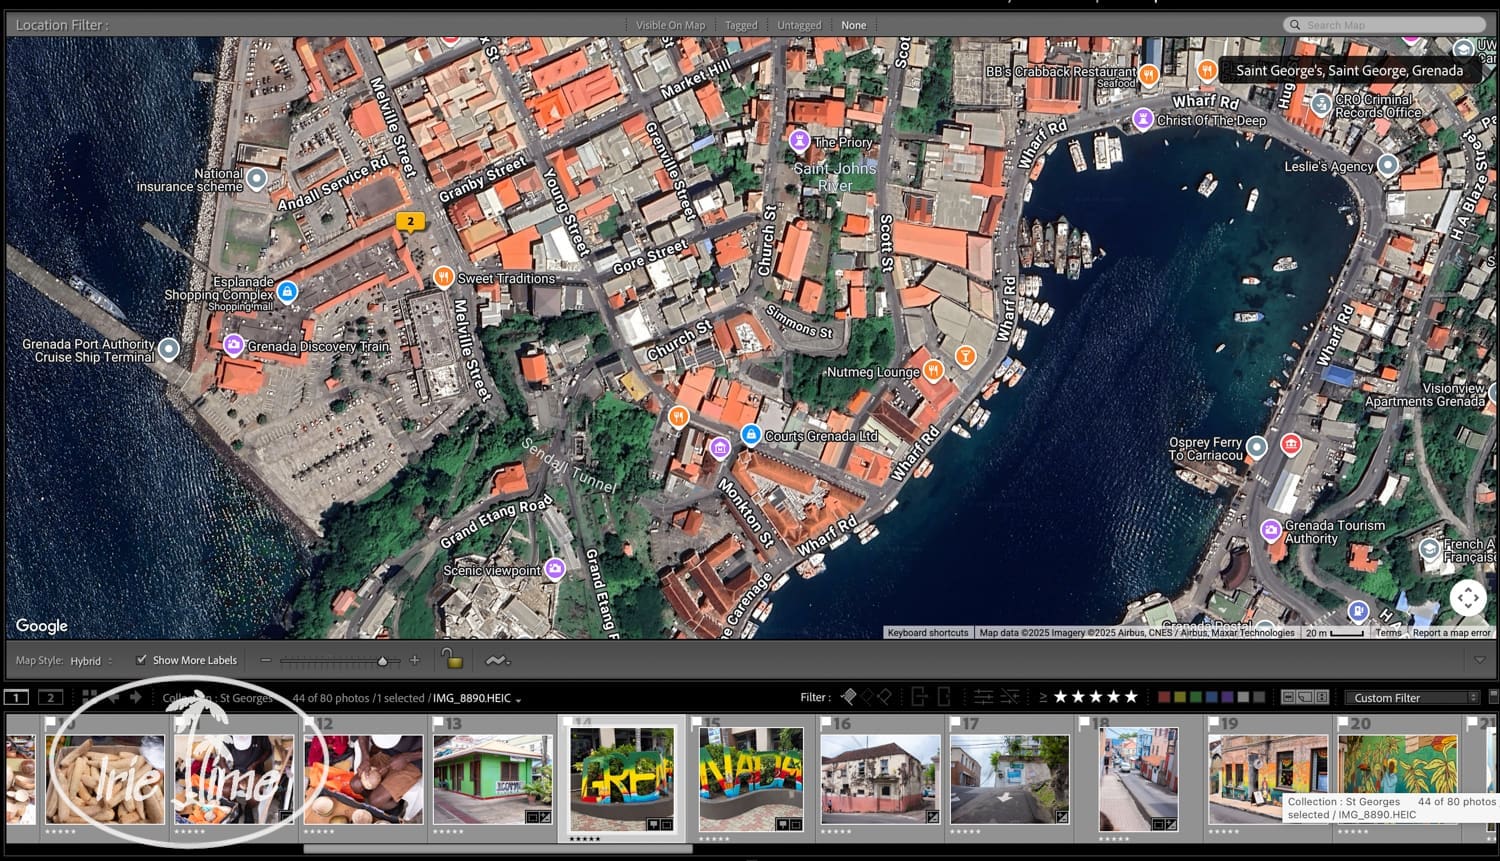This screenshot has height=861, width=1500.
Task: Uncheck Show More Labels checkbox
Action: (141, 660)
